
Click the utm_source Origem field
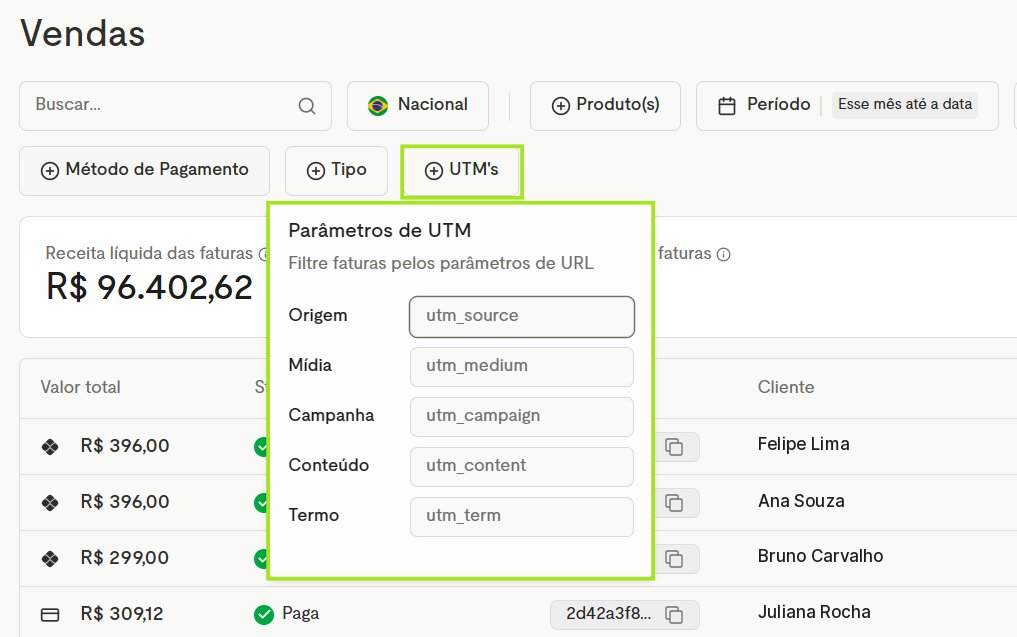[x=522, y=317]
